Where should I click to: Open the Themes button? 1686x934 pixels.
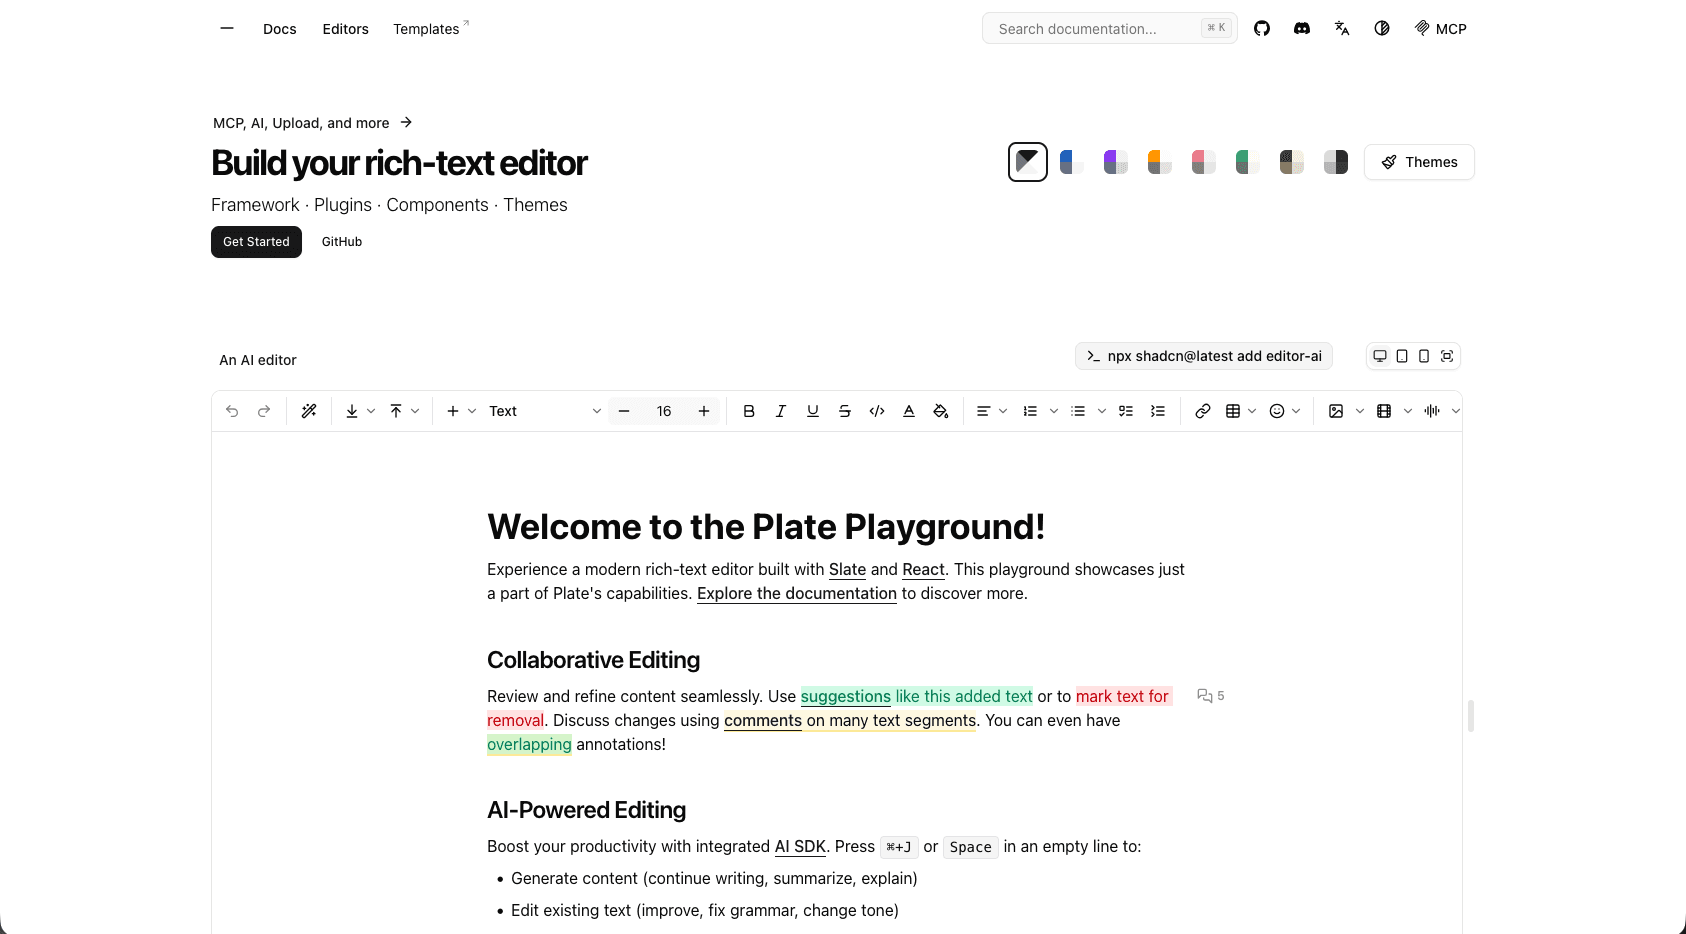point(1419,162)
